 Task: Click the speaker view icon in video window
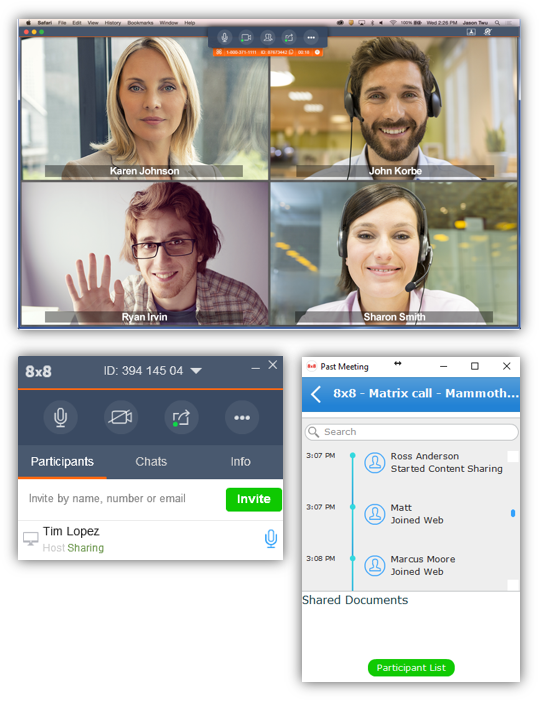[488, 32]
